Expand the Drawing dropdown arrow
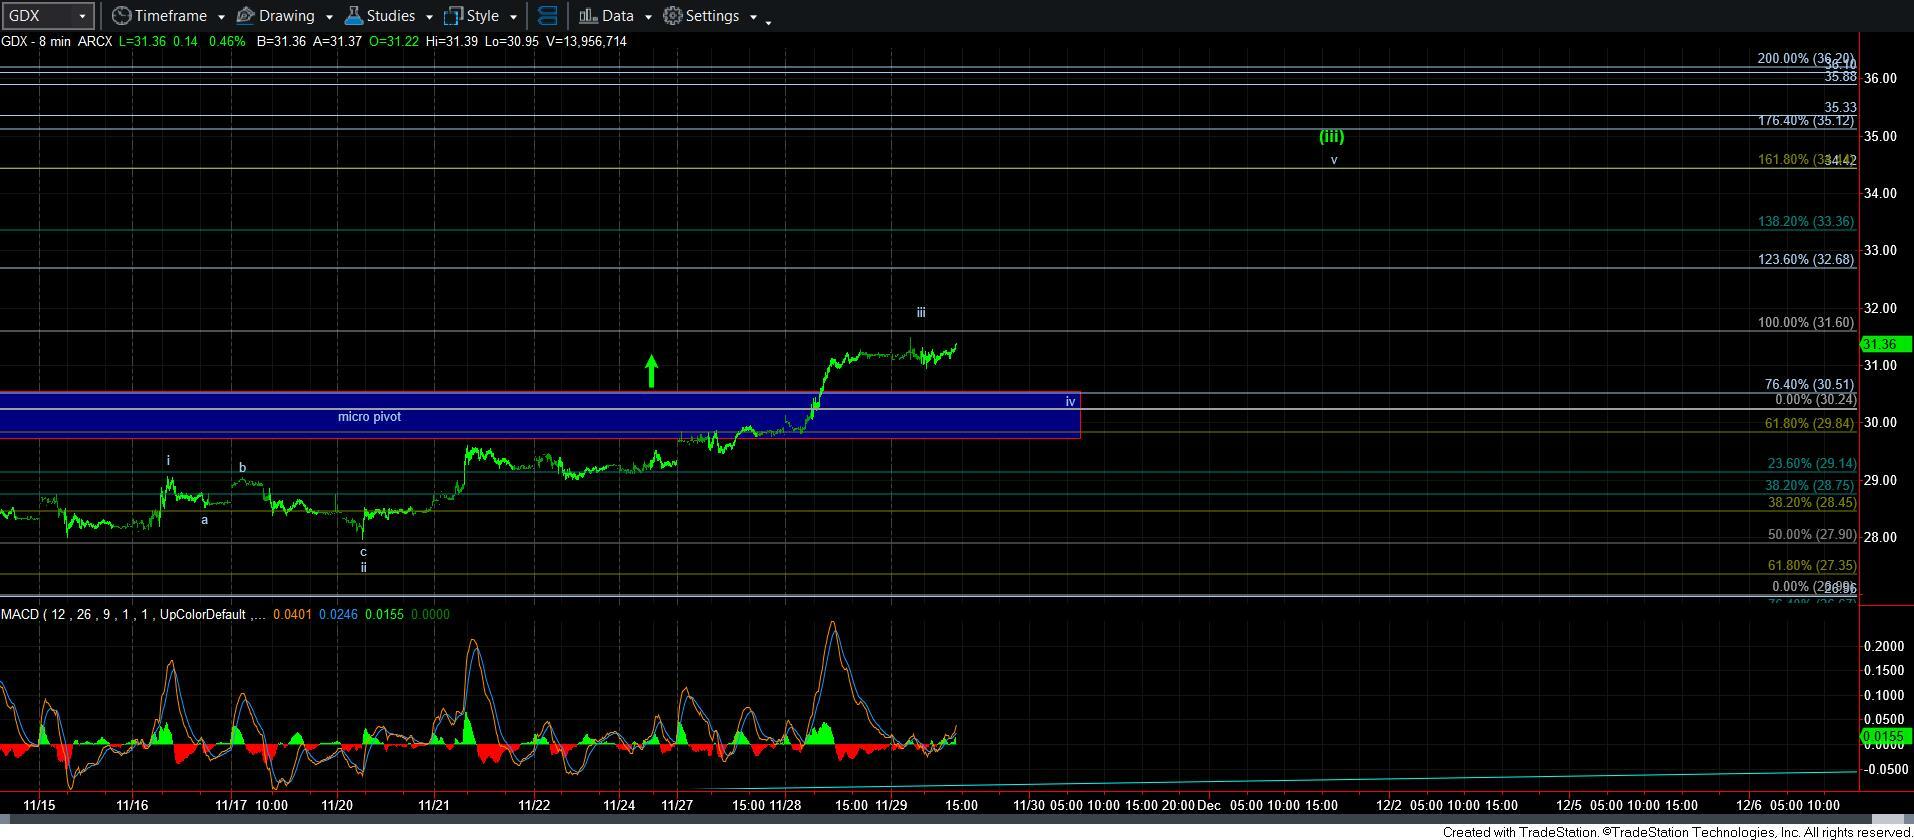This screenshot has height=840, width=1914. point(329,17)
